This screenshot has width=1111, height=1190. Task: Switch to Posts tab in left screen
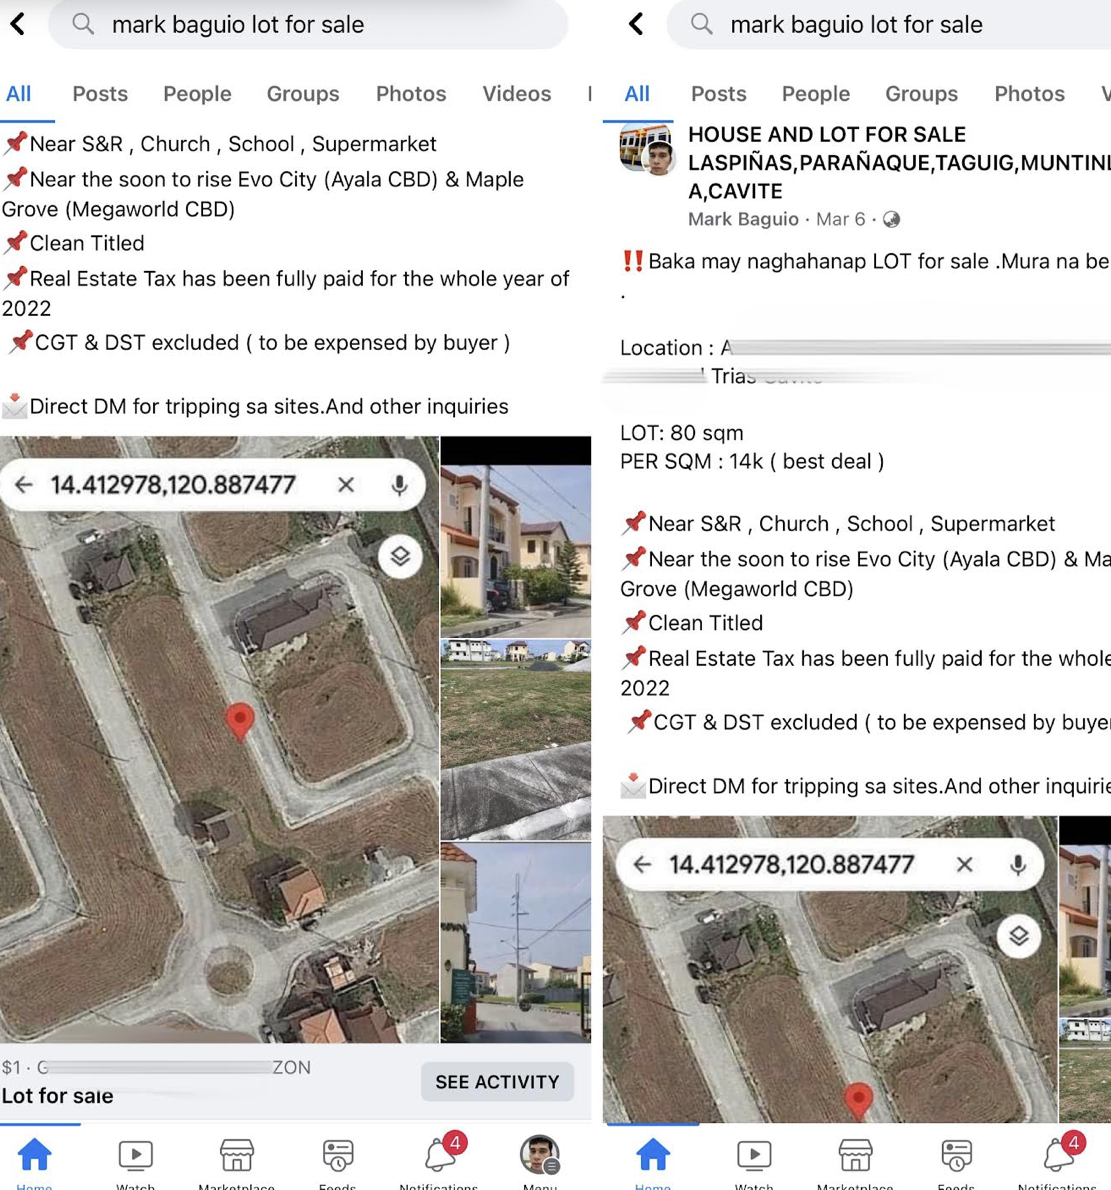(x=100, y=93)
